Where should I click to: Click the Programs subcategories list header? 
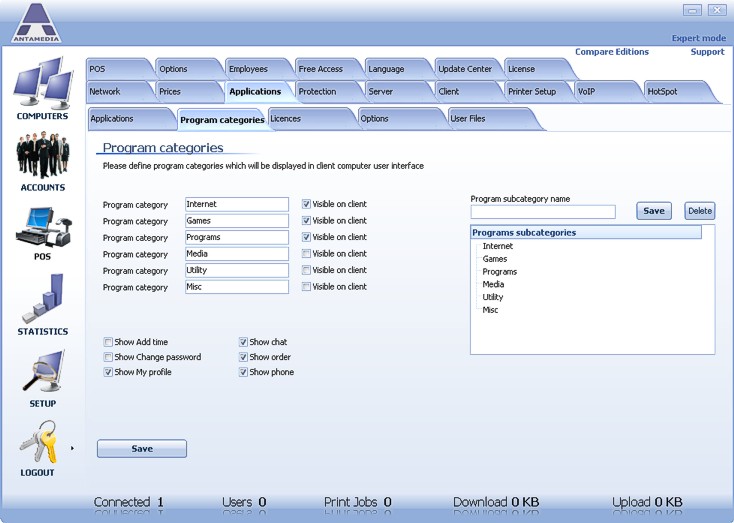click(x=586, y=233)
